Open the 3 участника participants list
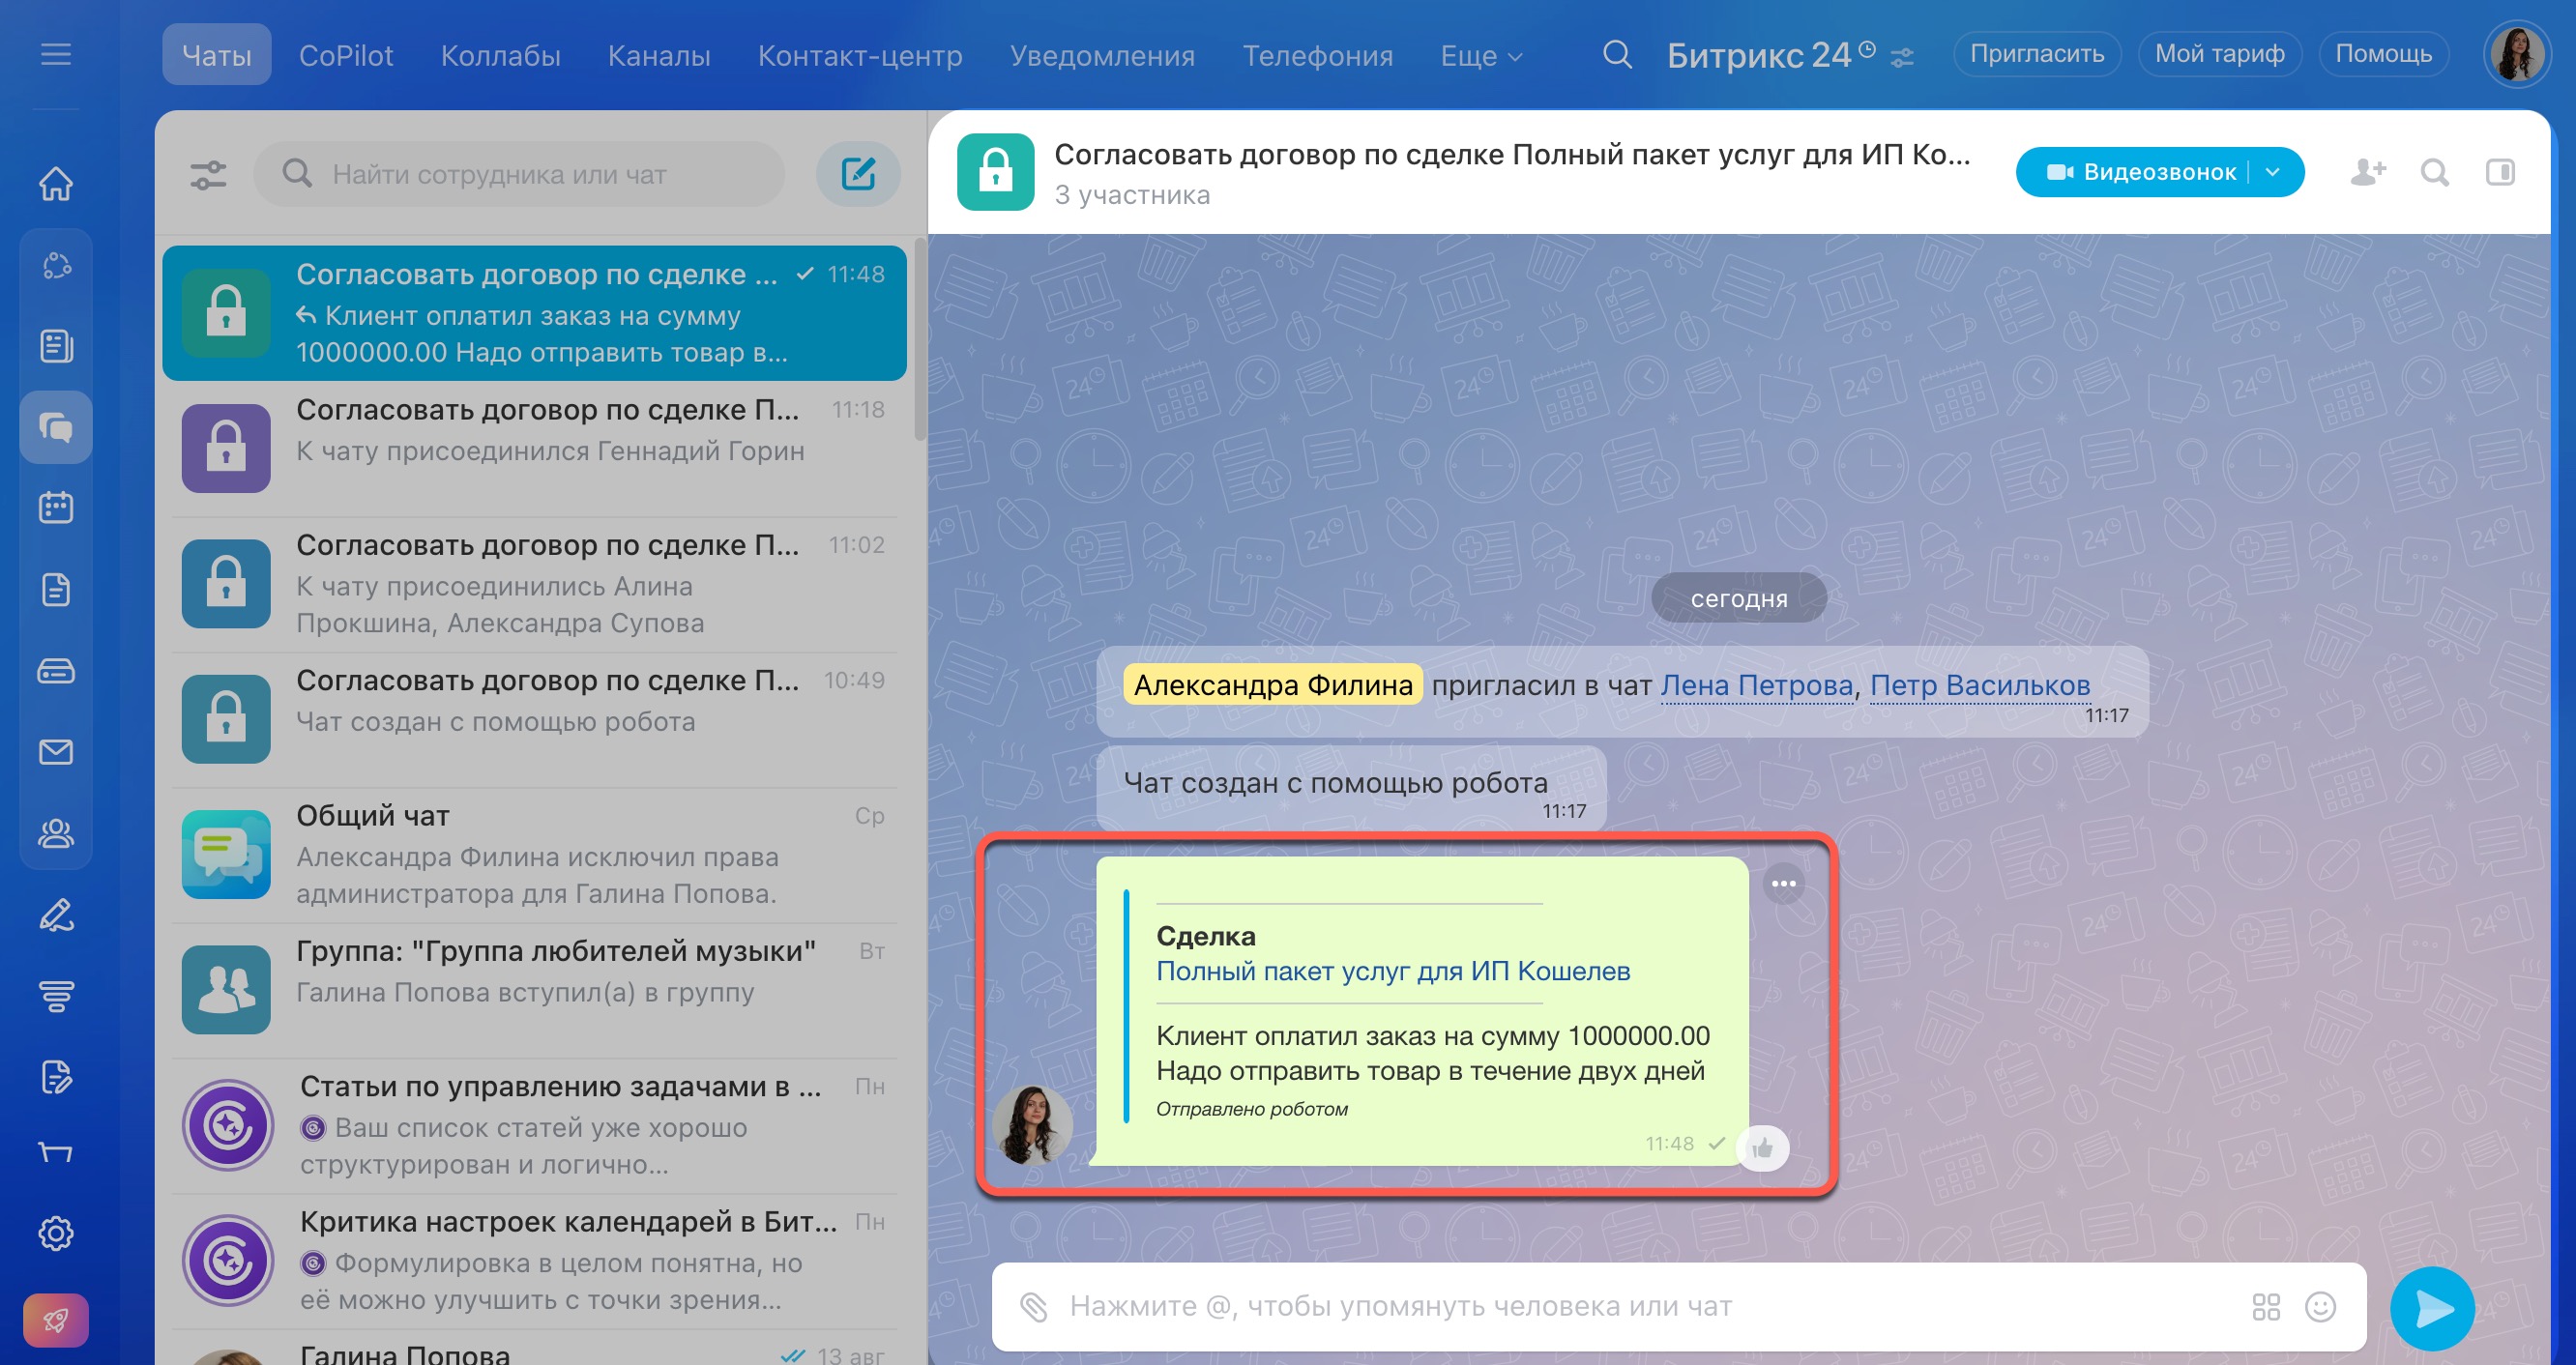The height and width of the screenshot is (1365, 2576). pyautogui.click(x=1132, y=195)
